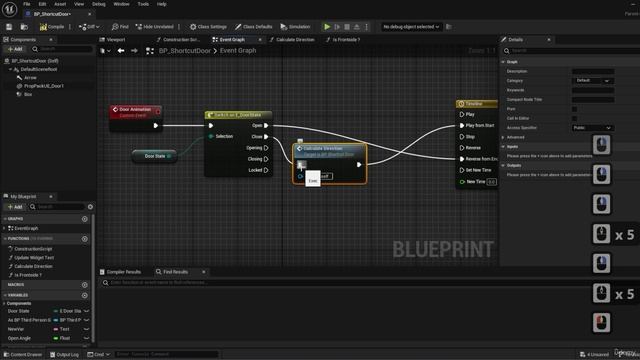The image size is (640, 360).
Task: Expand the Door State variable row chevron
Action: pyautogui.click(x=87, y=311)
